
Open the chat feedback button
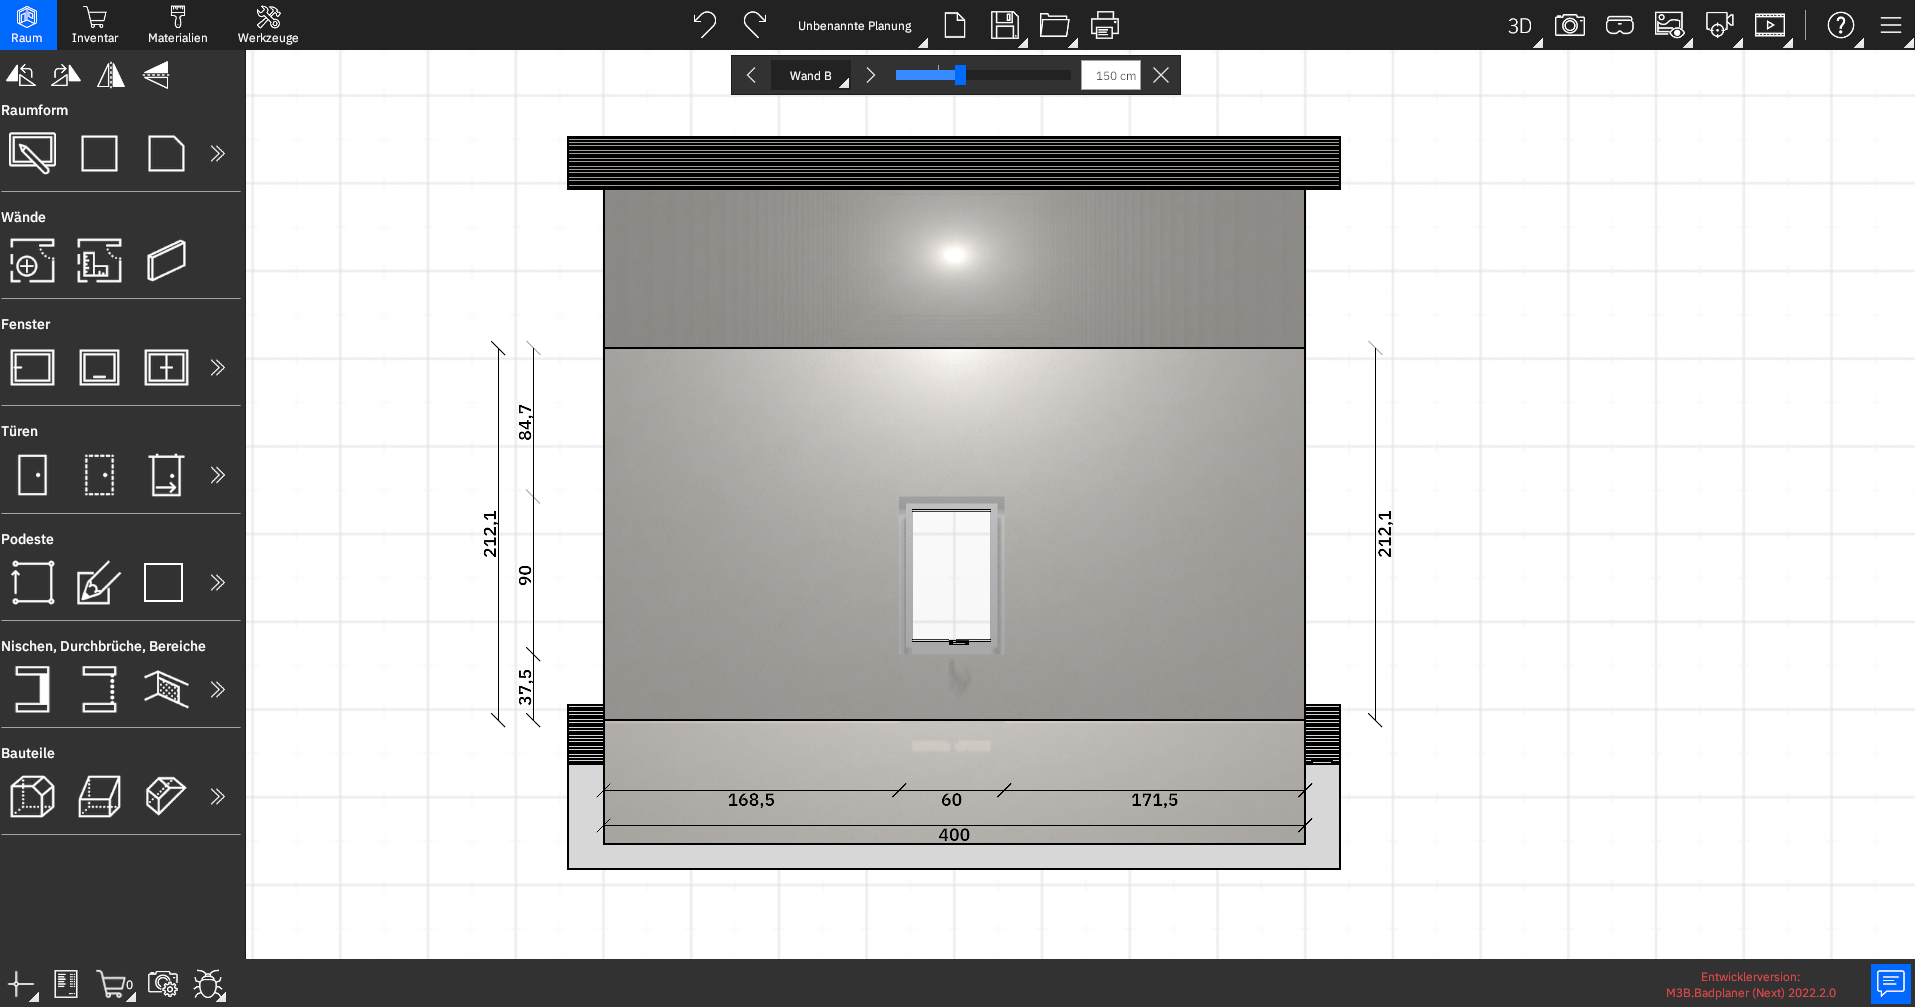tap(1891, 983)
